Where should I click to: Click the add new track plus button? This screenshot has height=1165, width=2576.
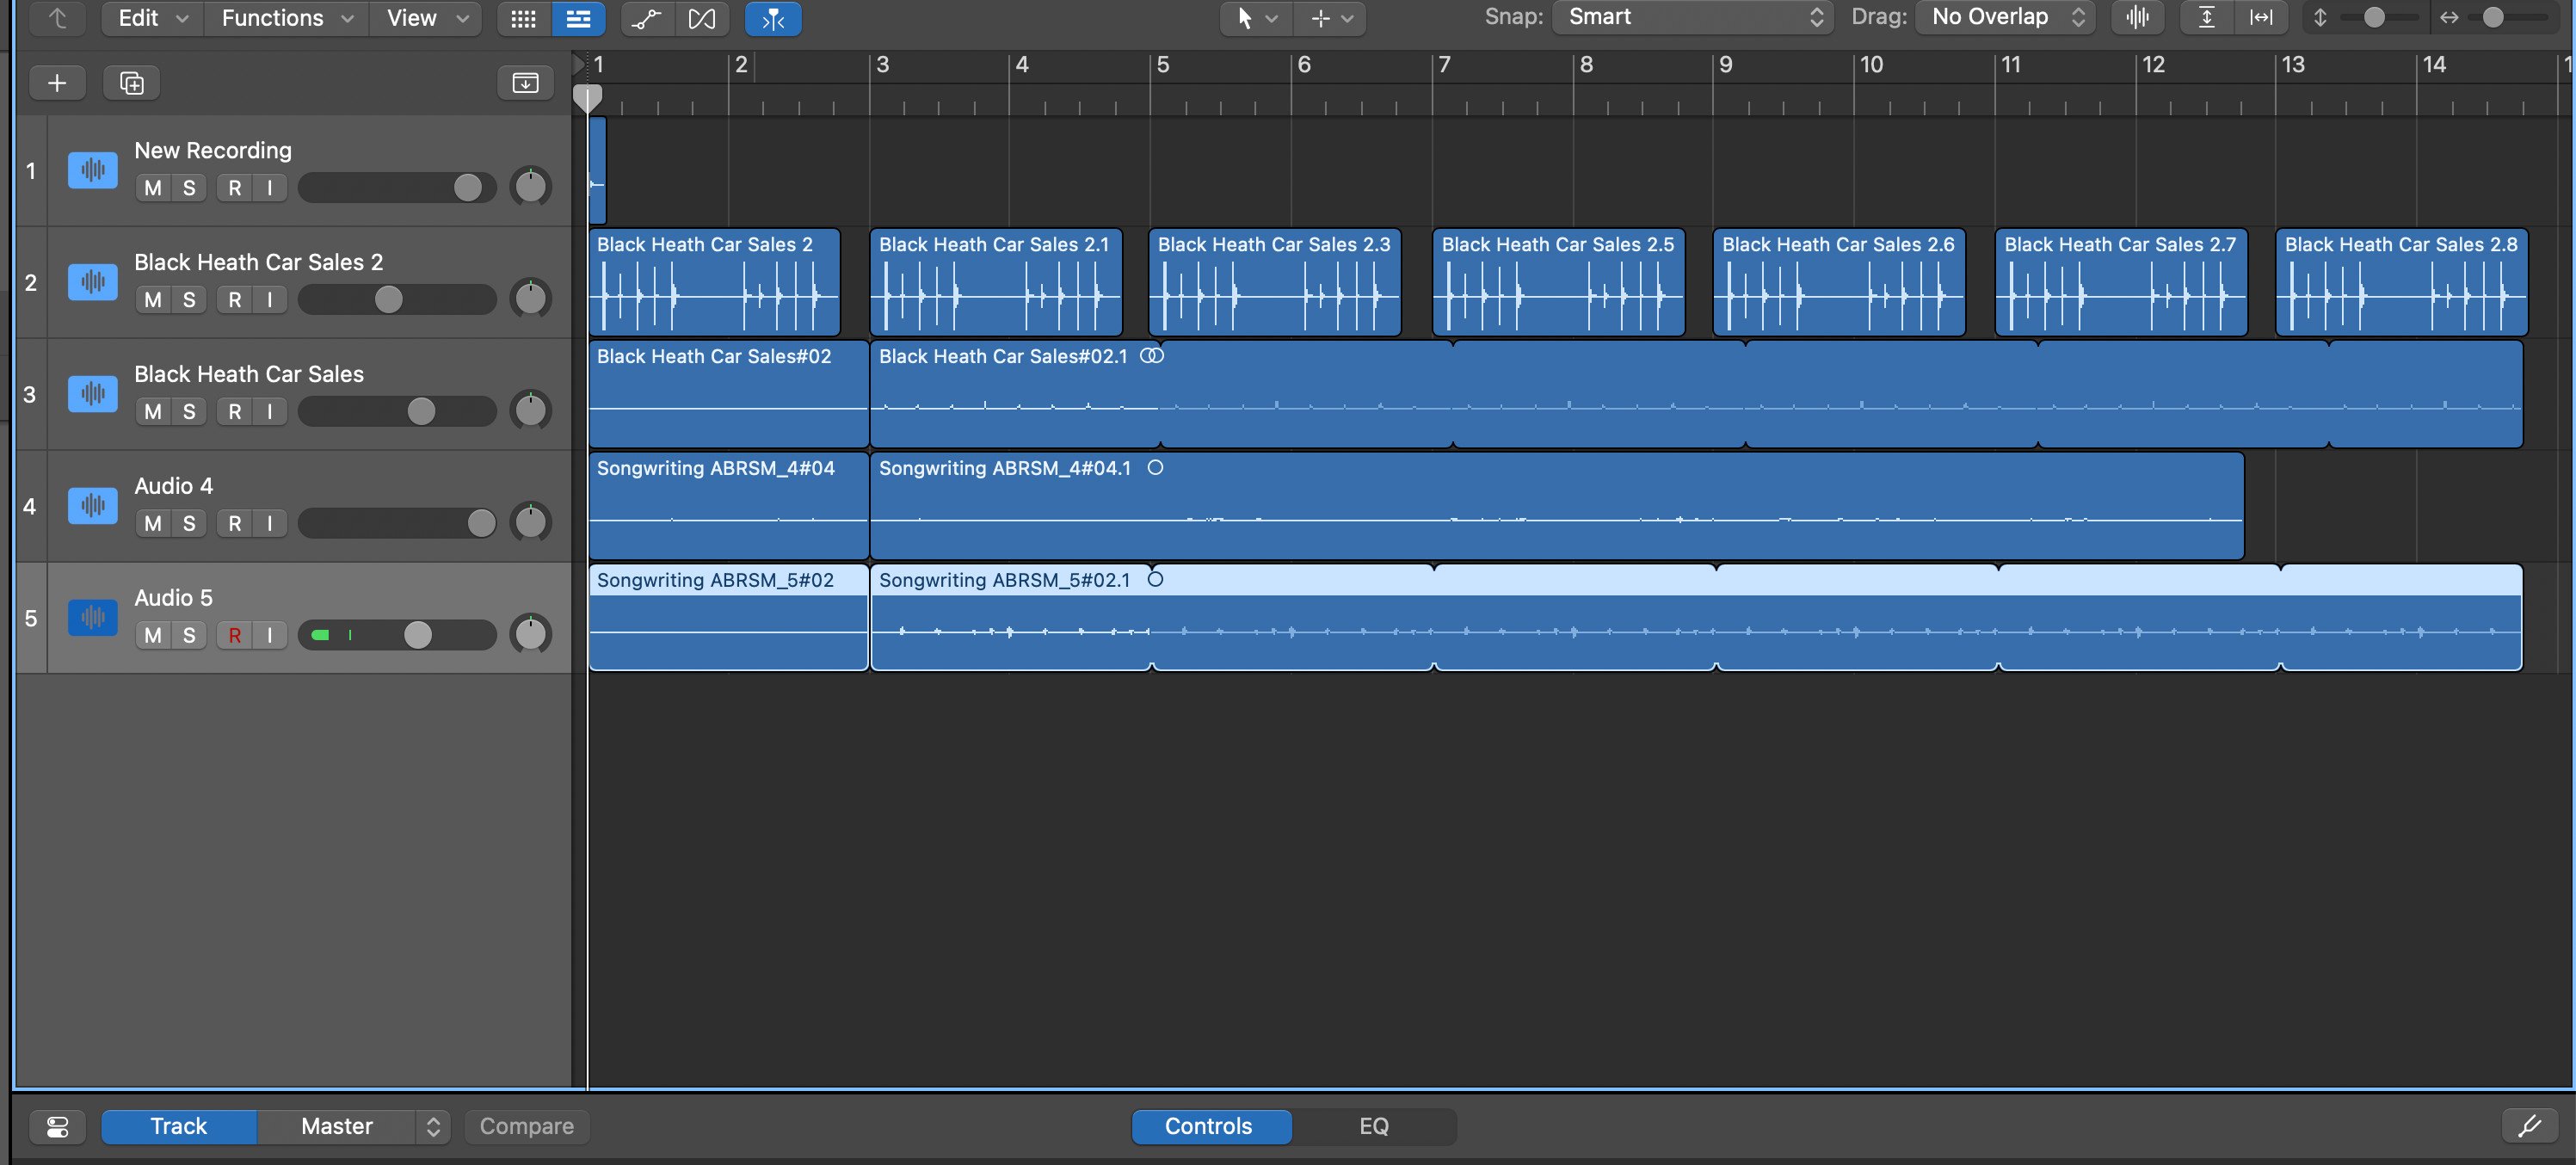[57, 83]
